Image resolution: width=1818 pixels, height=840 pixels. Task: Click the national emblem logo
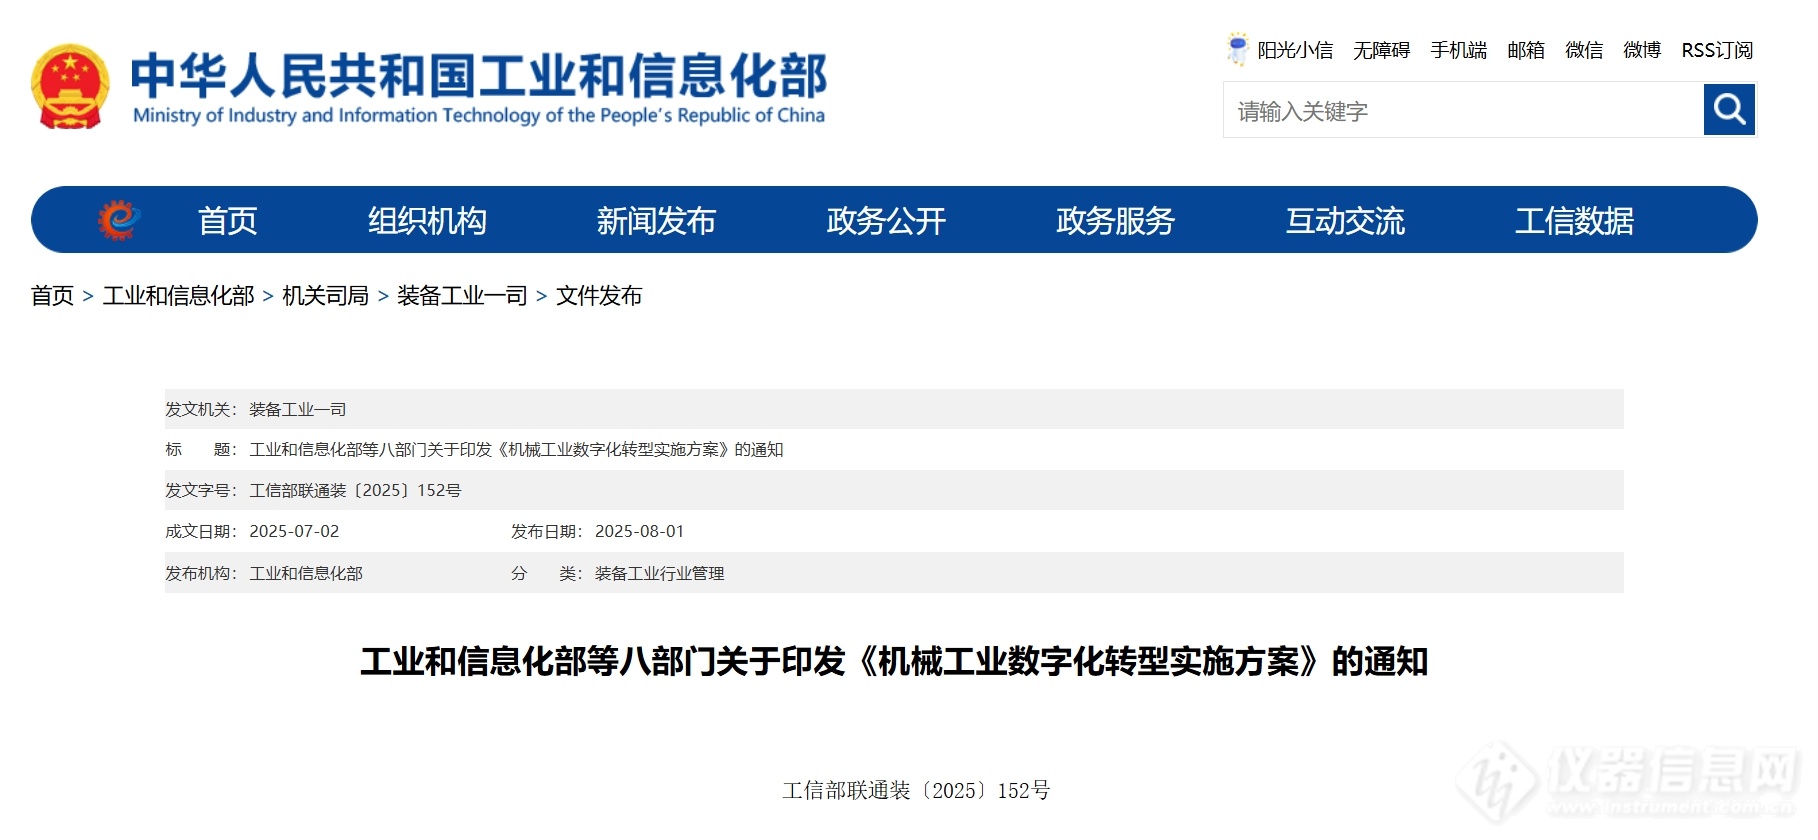(70, 87)
